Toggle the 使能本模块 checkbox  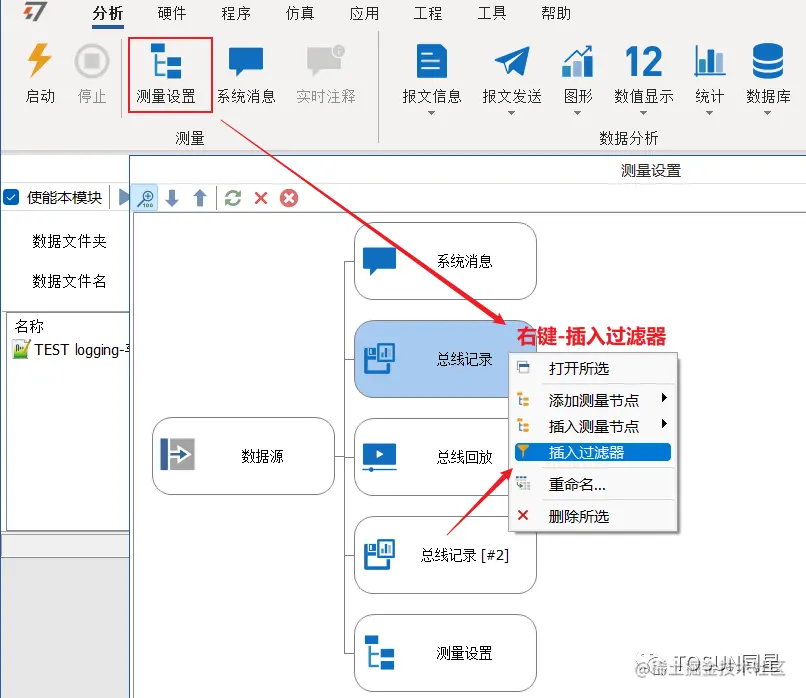point(11,197)
